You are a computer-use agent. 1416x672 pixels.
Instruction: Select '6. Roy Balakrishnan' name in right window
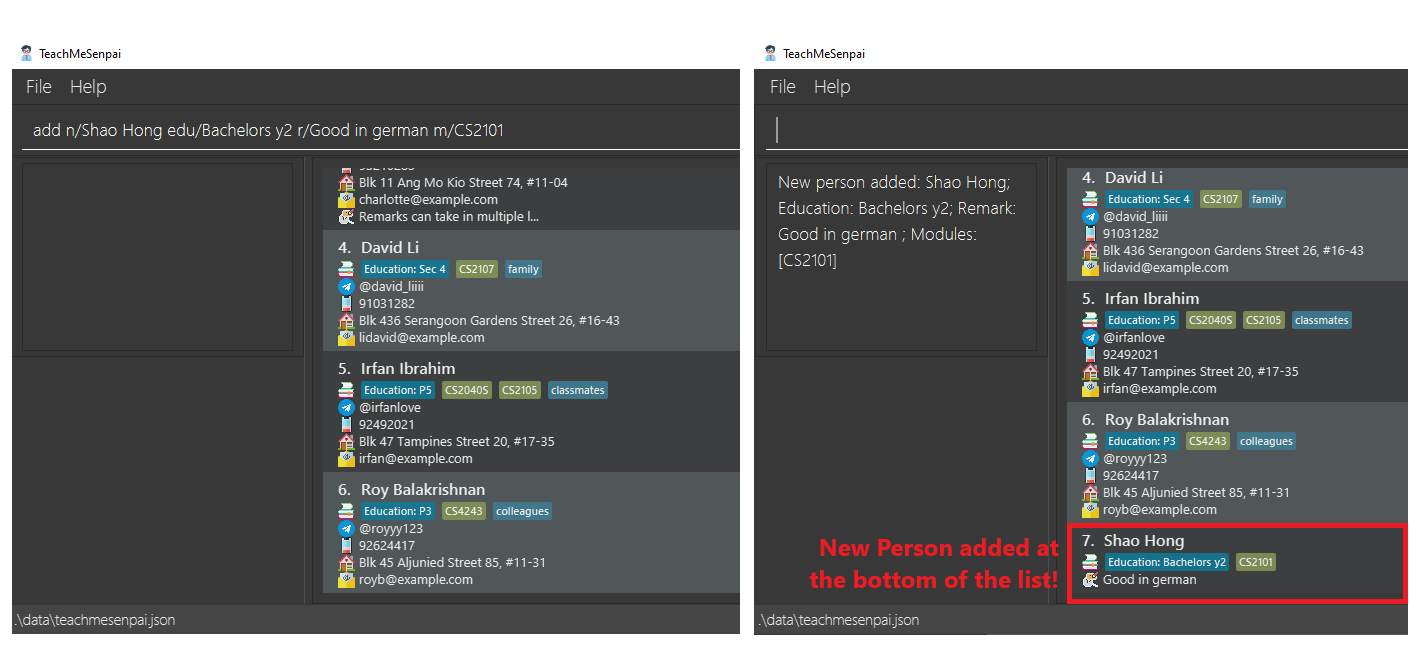[x=1155, y=419]
